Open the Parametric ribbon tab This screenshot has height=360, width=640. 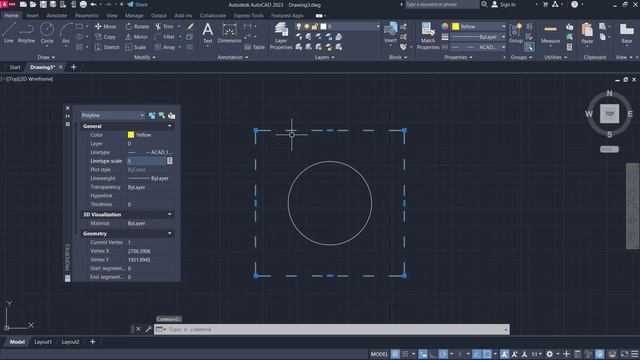click(87, 16)
